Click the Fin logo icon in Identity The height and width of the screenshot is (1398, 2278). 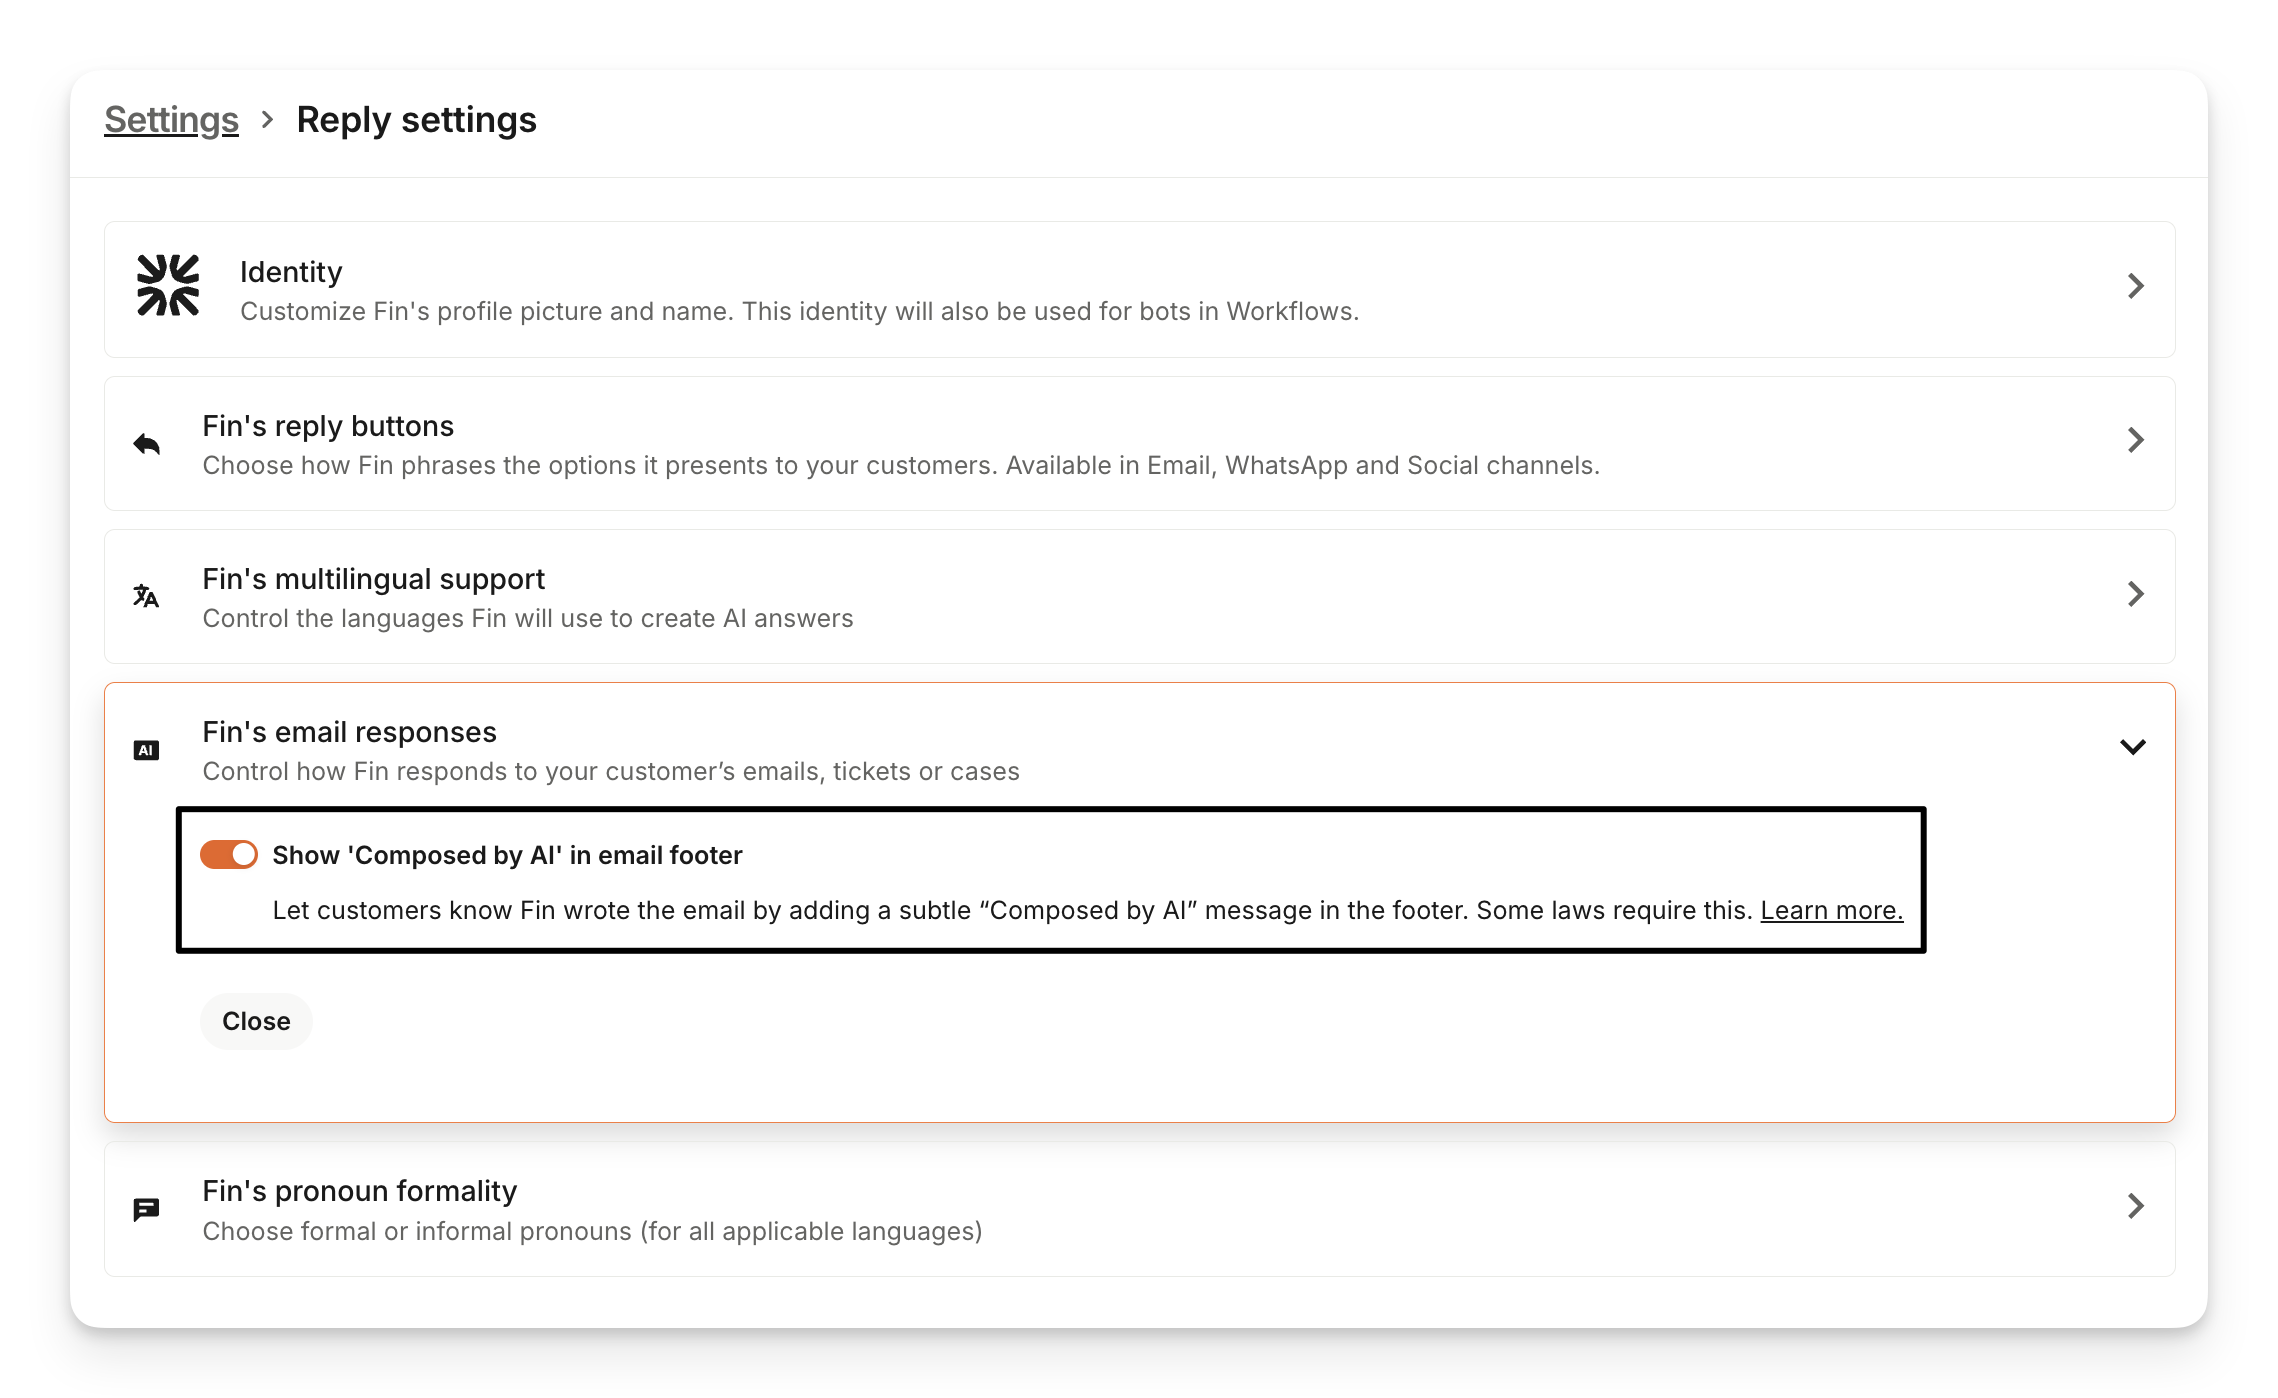point(168,286)
